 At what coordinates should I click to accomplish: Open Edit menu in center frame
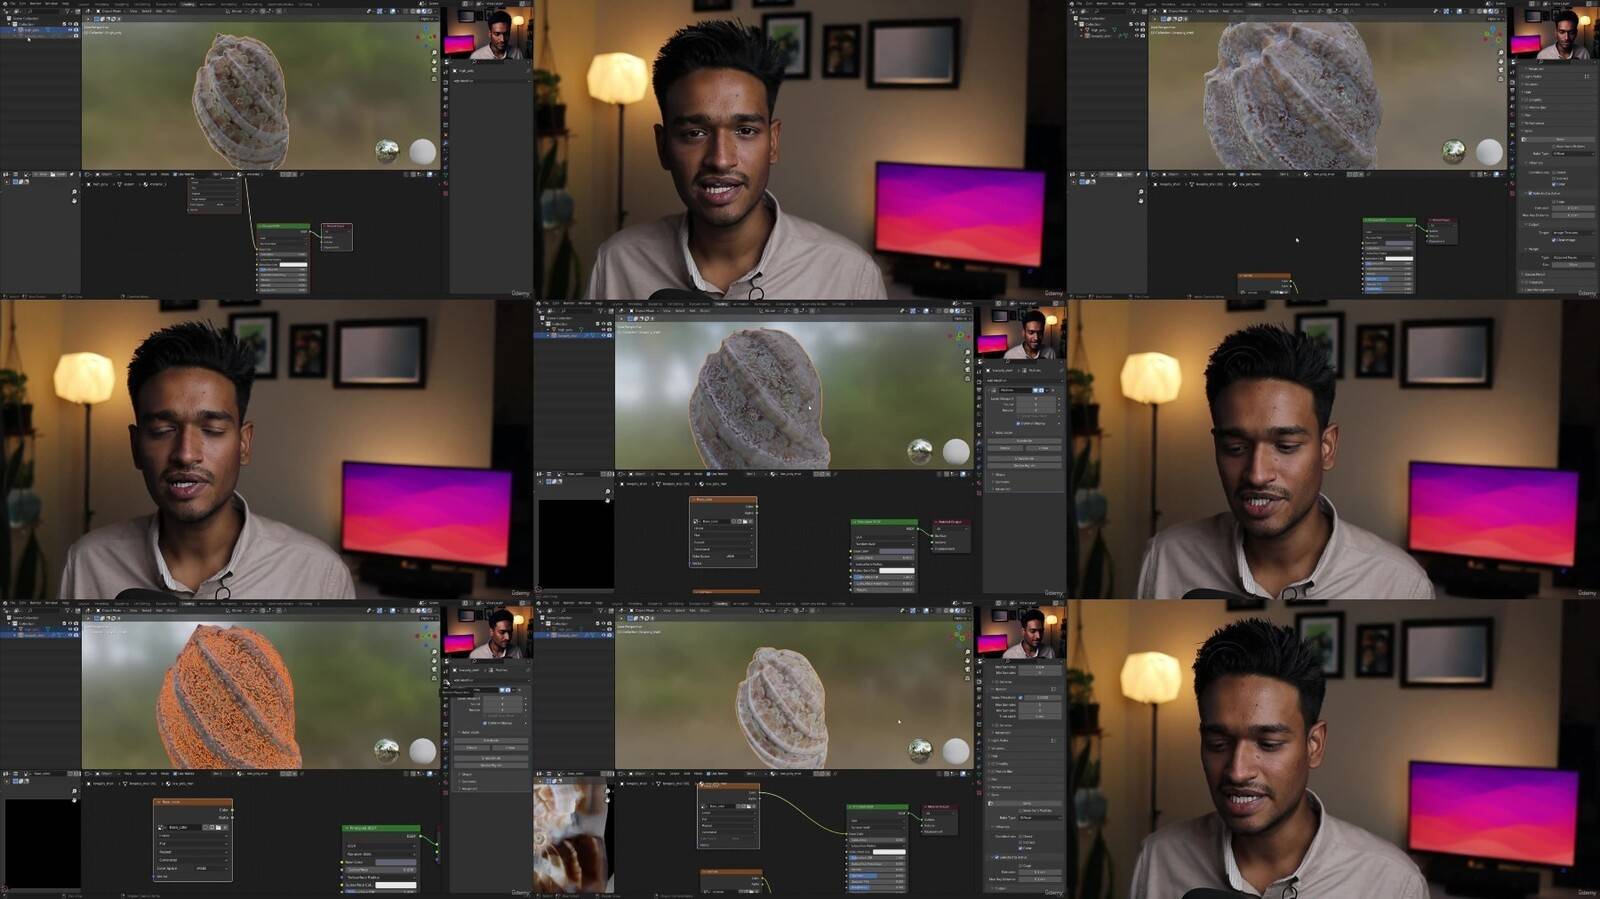pyautogui.click(x=557, y=303)
